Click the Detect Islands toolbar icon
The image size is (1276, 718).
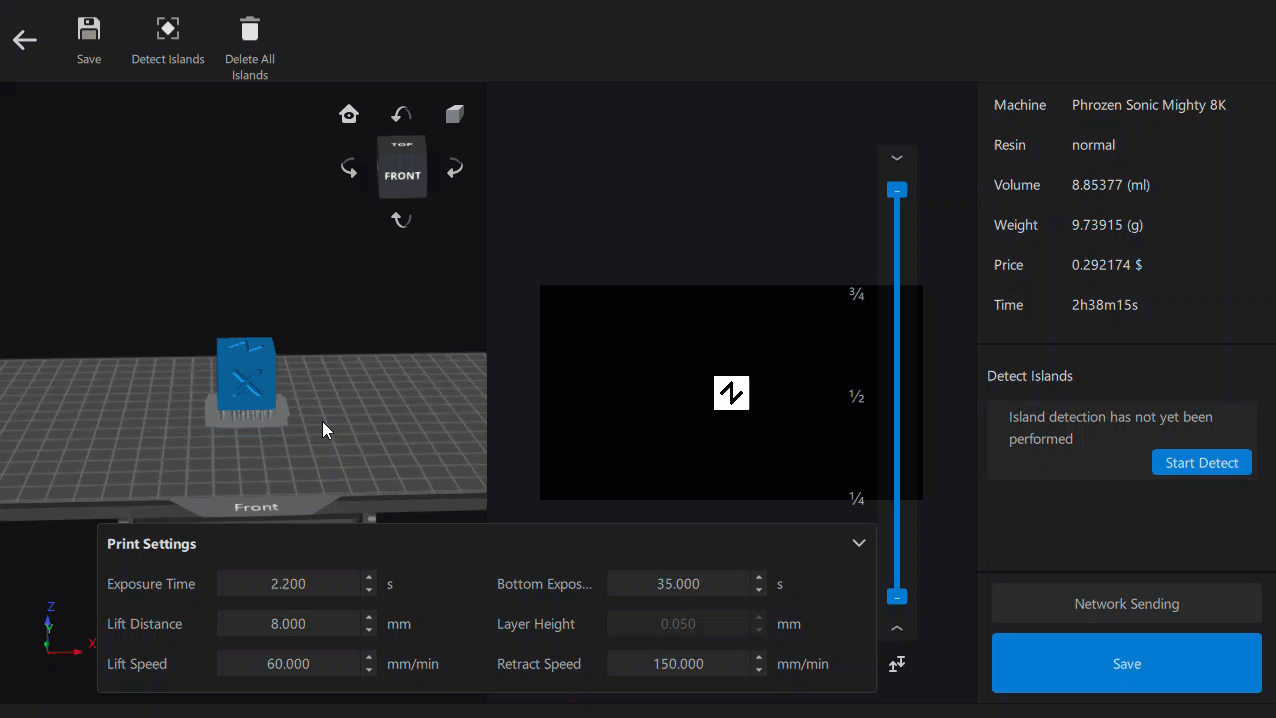point(168,29)
